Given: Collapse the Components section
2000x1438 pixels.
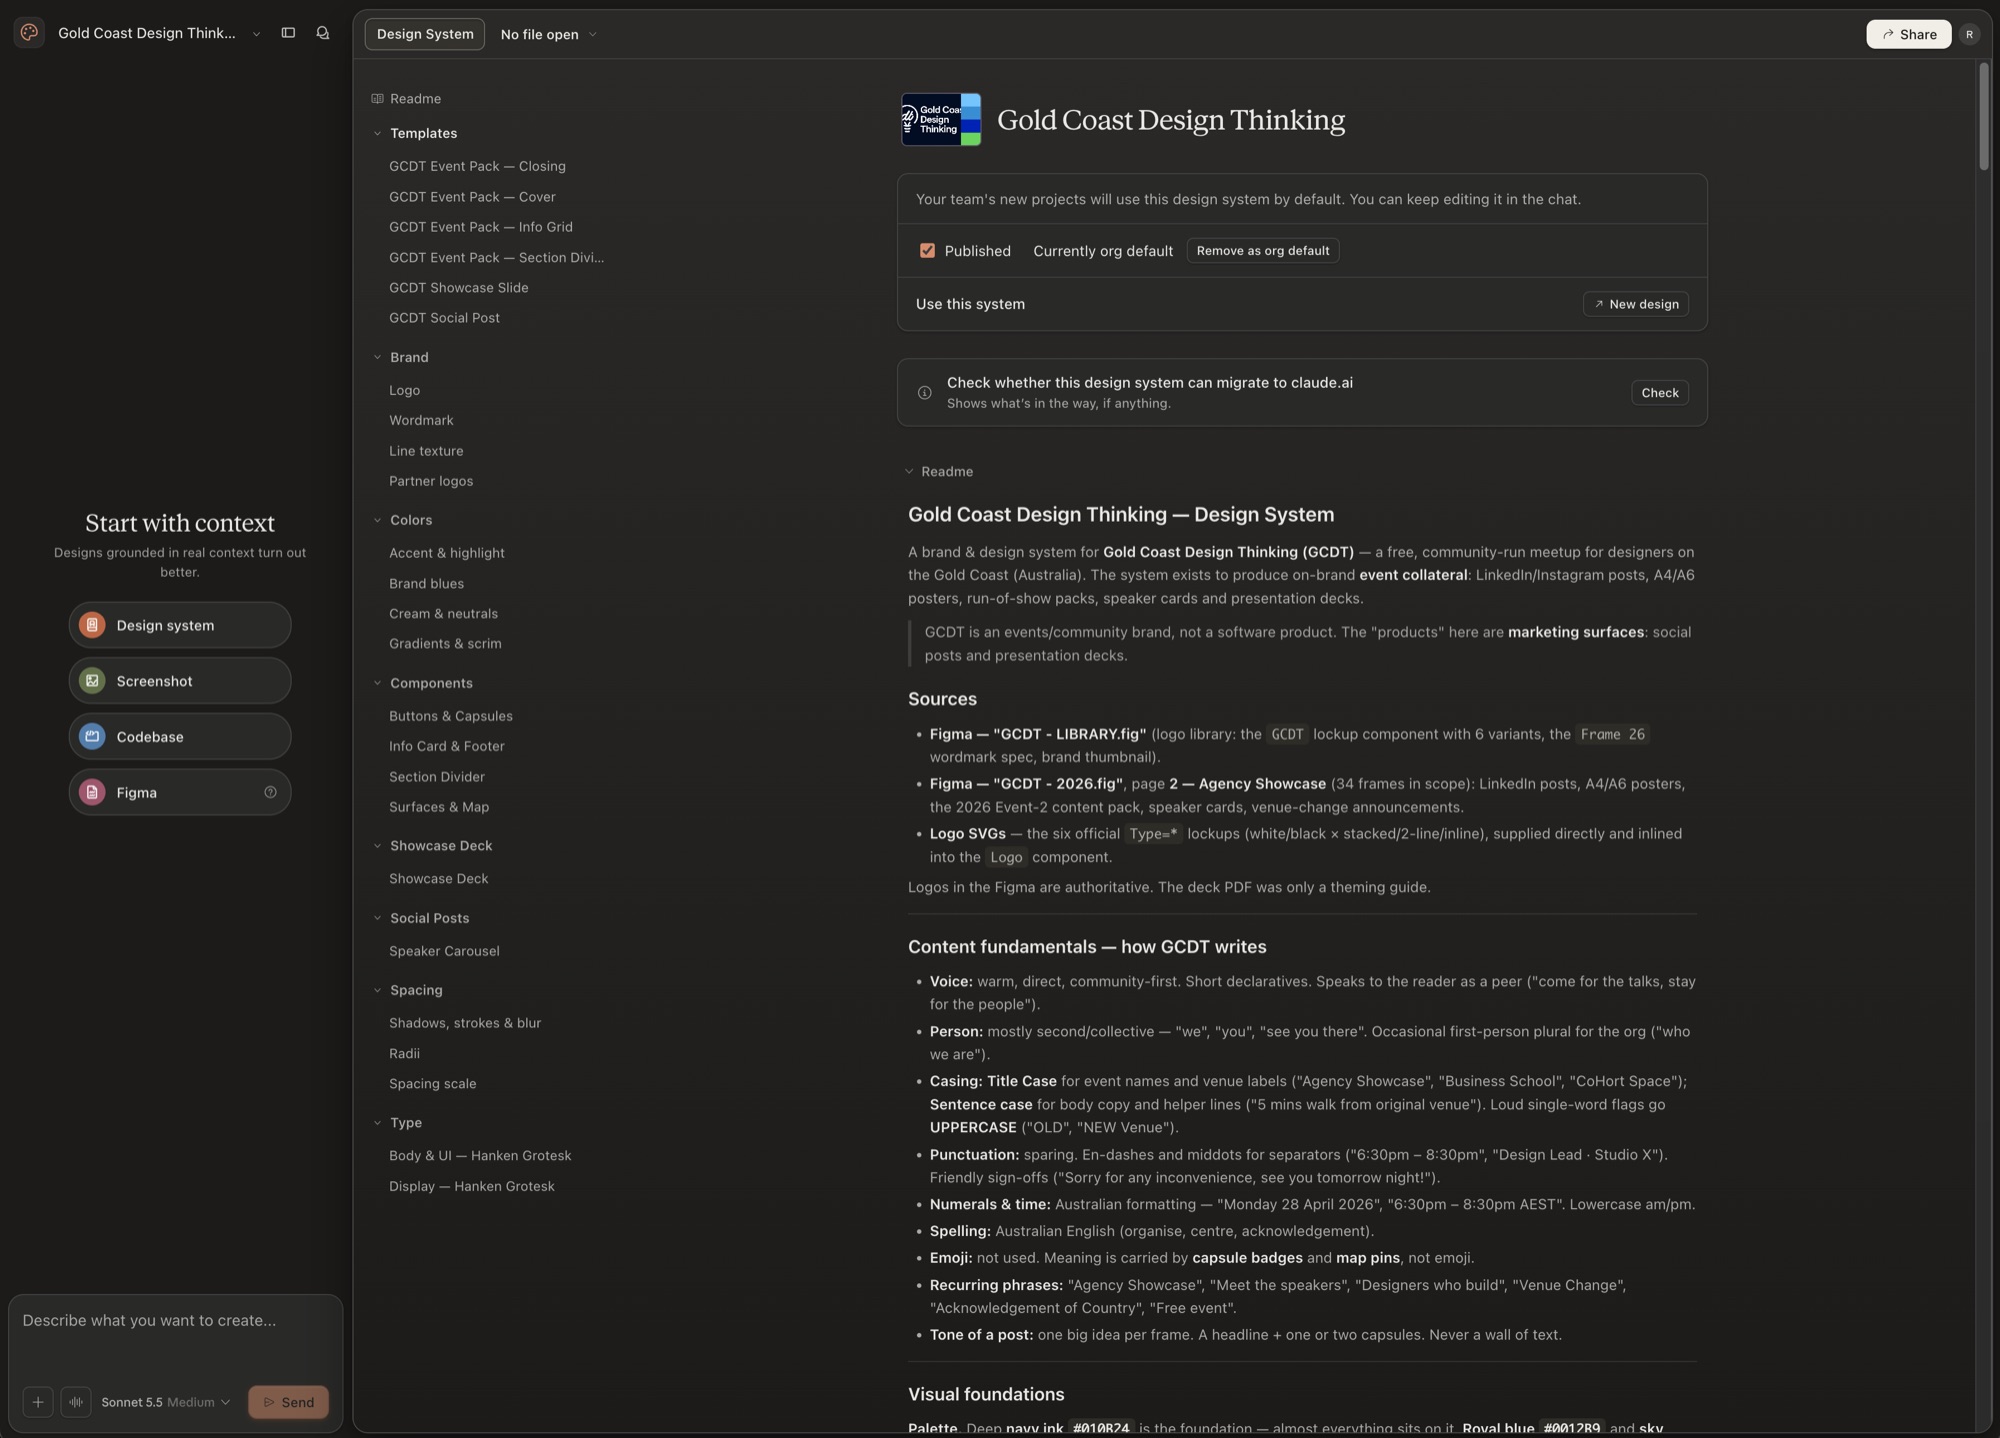Looking at the screenshot, I should pos(377,683).
